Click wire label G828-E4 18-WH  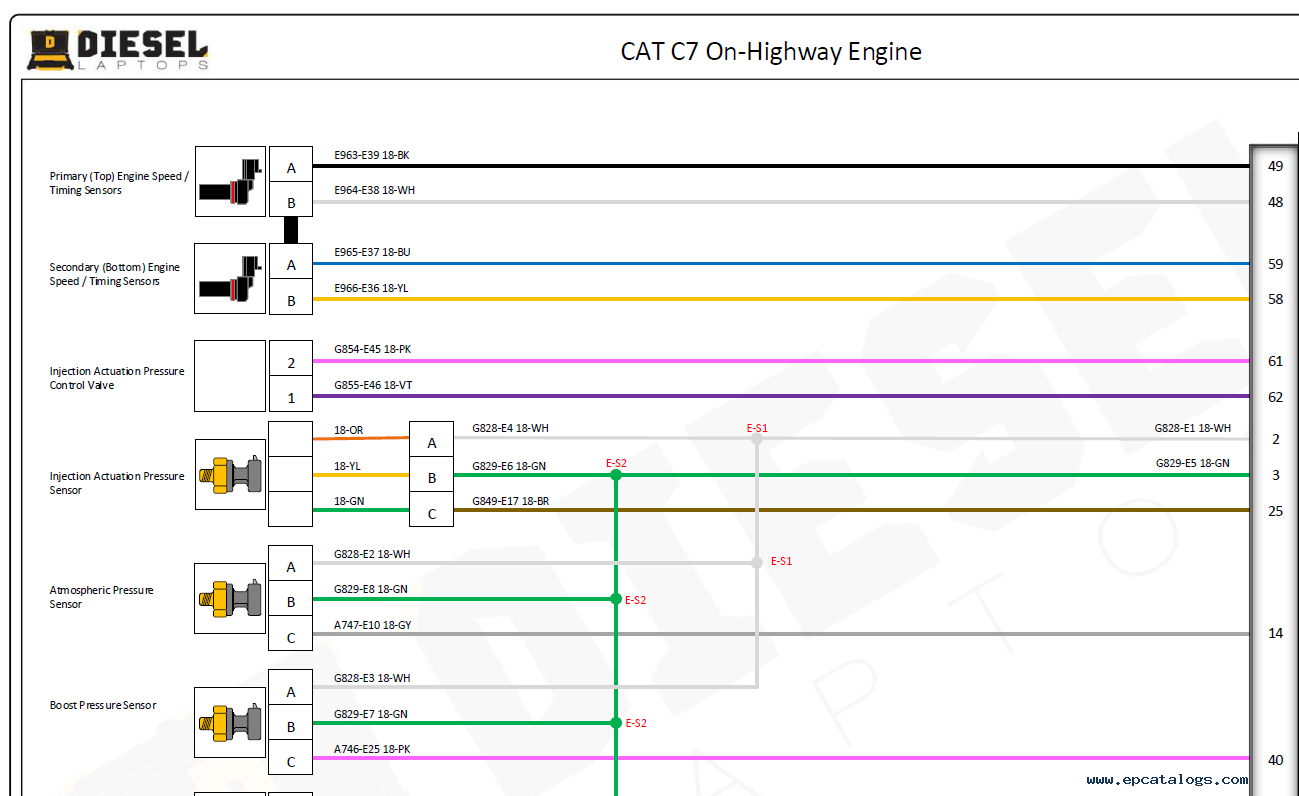(510, 428)
